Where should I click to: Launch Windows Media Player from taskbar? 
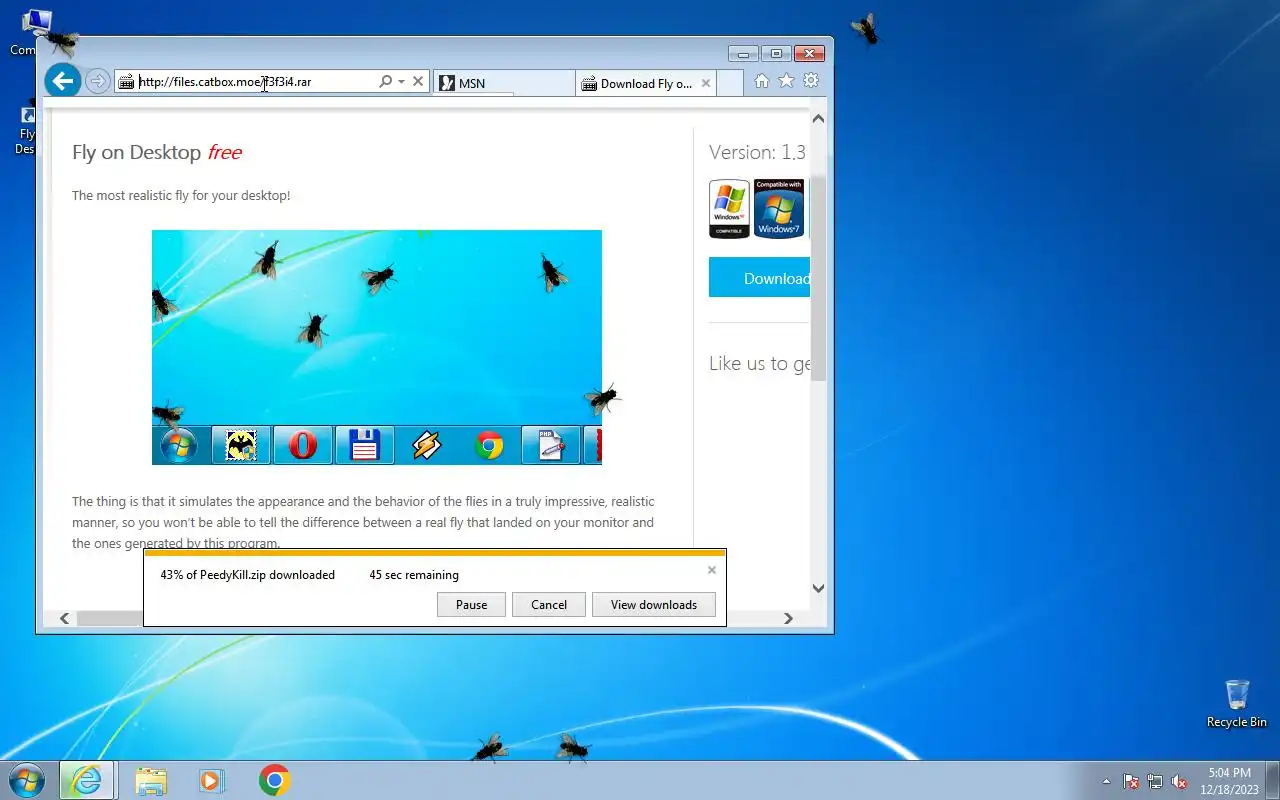point(211,780)
